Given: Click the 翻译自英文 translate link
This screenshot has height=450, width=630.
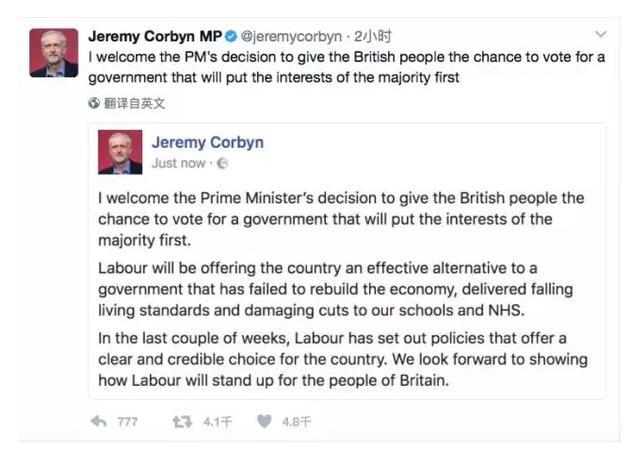Looking at the screenshot, I should (134, 102).
